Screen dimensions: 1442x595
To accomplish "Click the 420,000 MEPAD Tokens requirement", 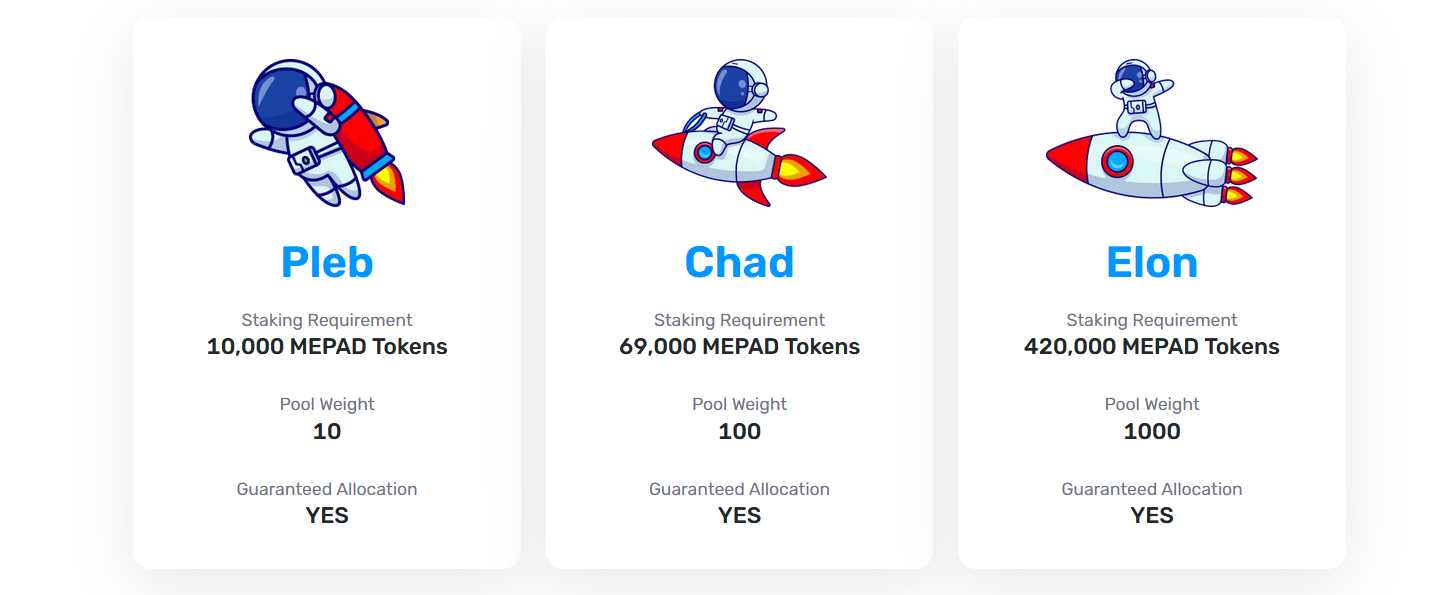I will pyautogui.click(x=1152, y=346).
